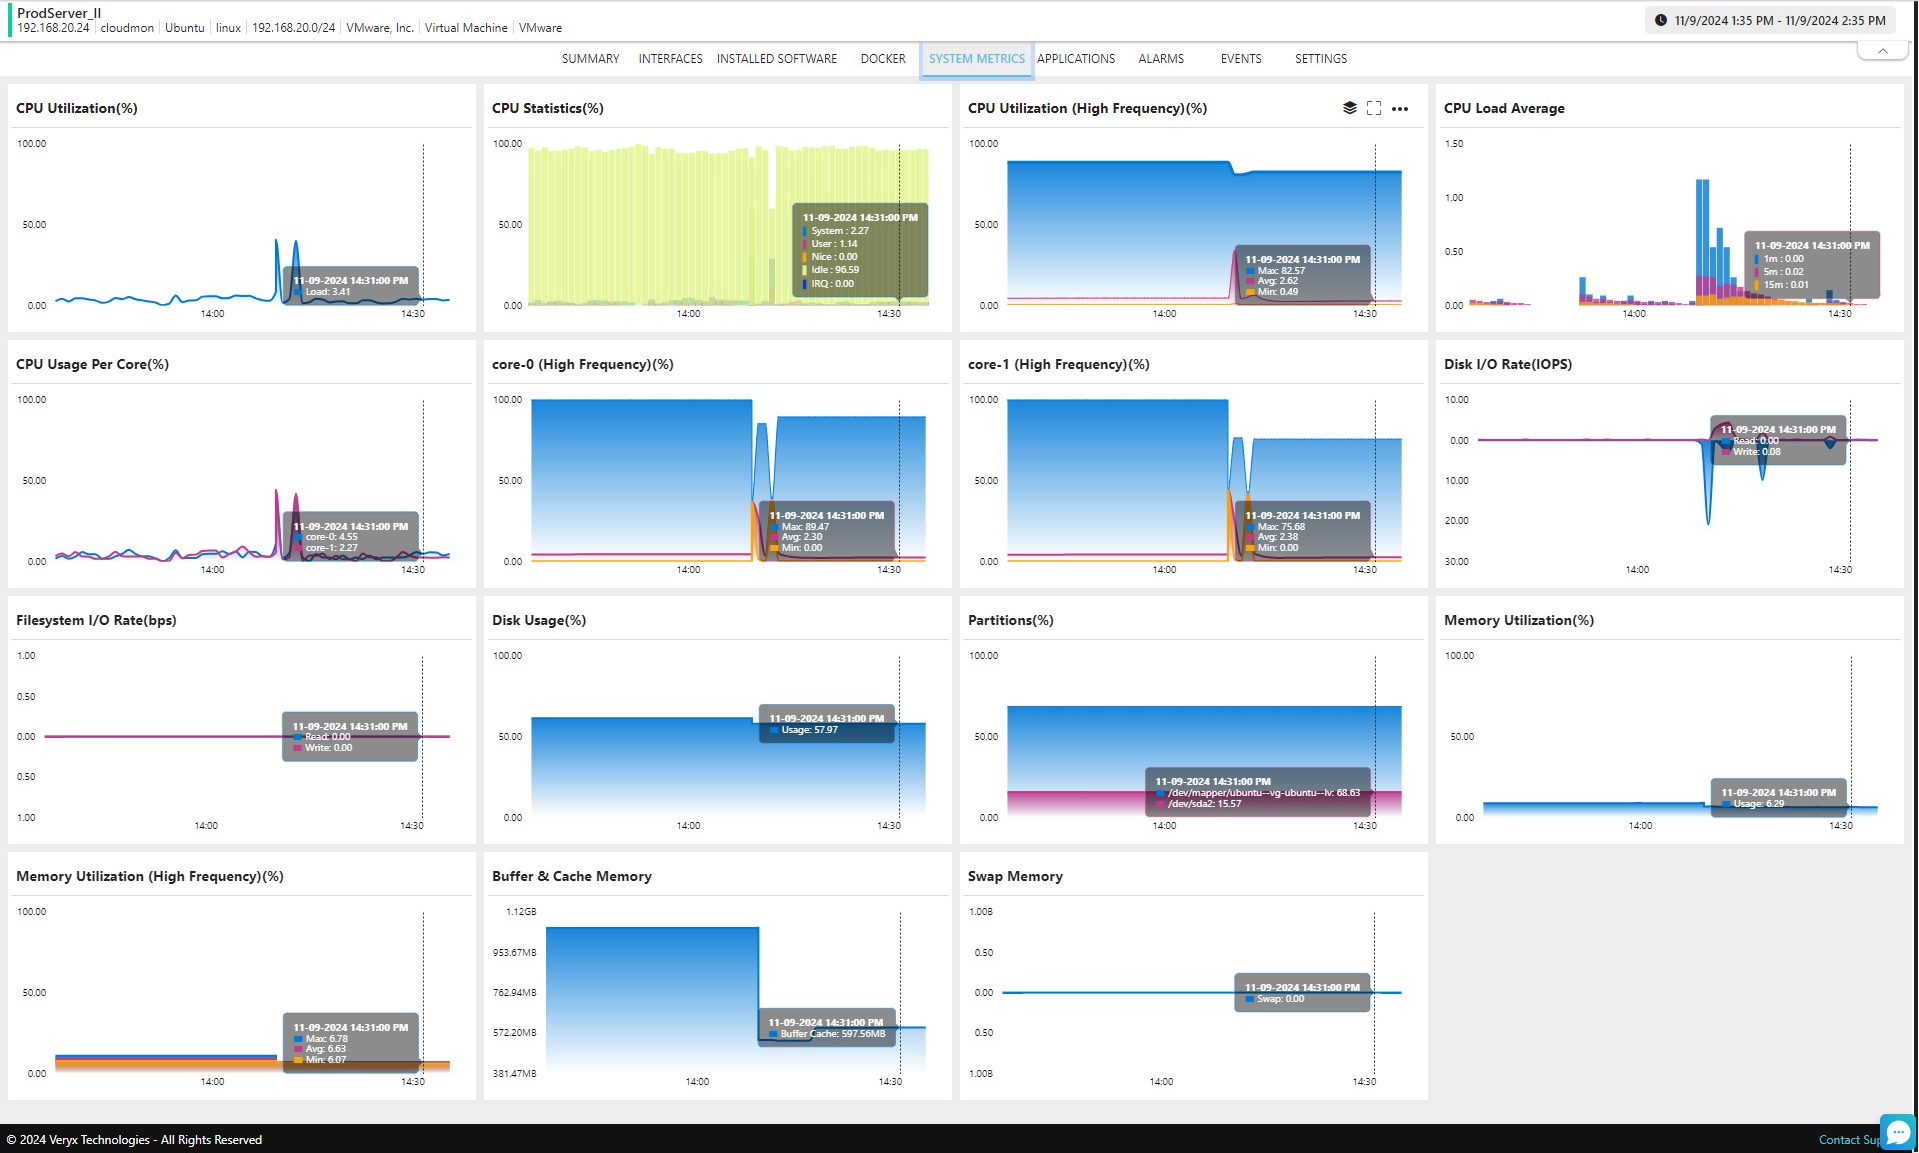
Task: Click the tallest blue bar in CPU Load Average
Action: click(1701, 240)
